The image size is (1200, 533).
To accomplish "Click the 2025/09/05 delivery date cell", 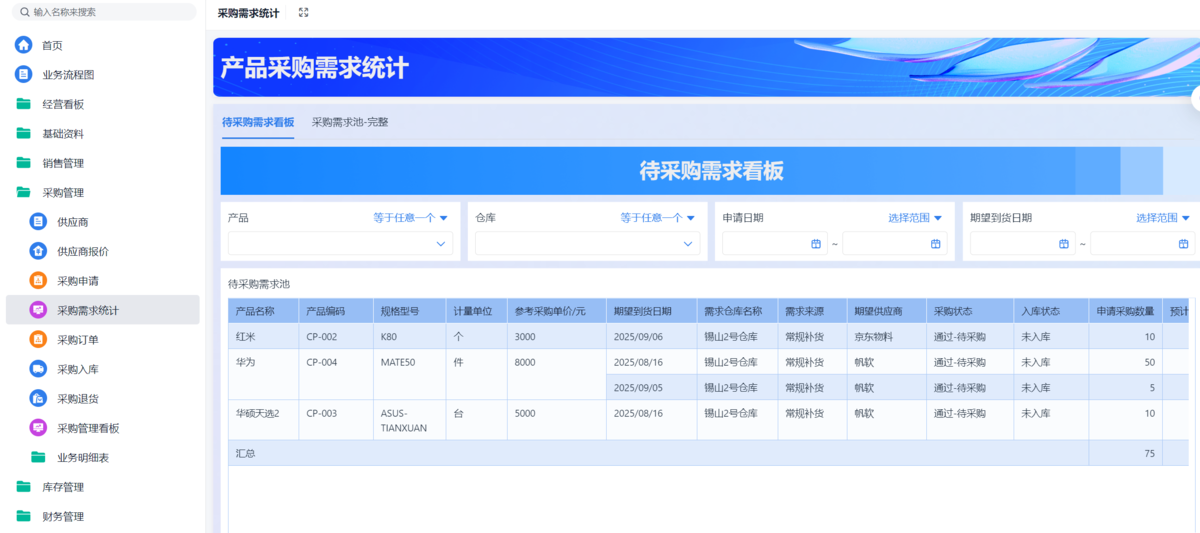I will pyautogui.click(x=651, y=387).
